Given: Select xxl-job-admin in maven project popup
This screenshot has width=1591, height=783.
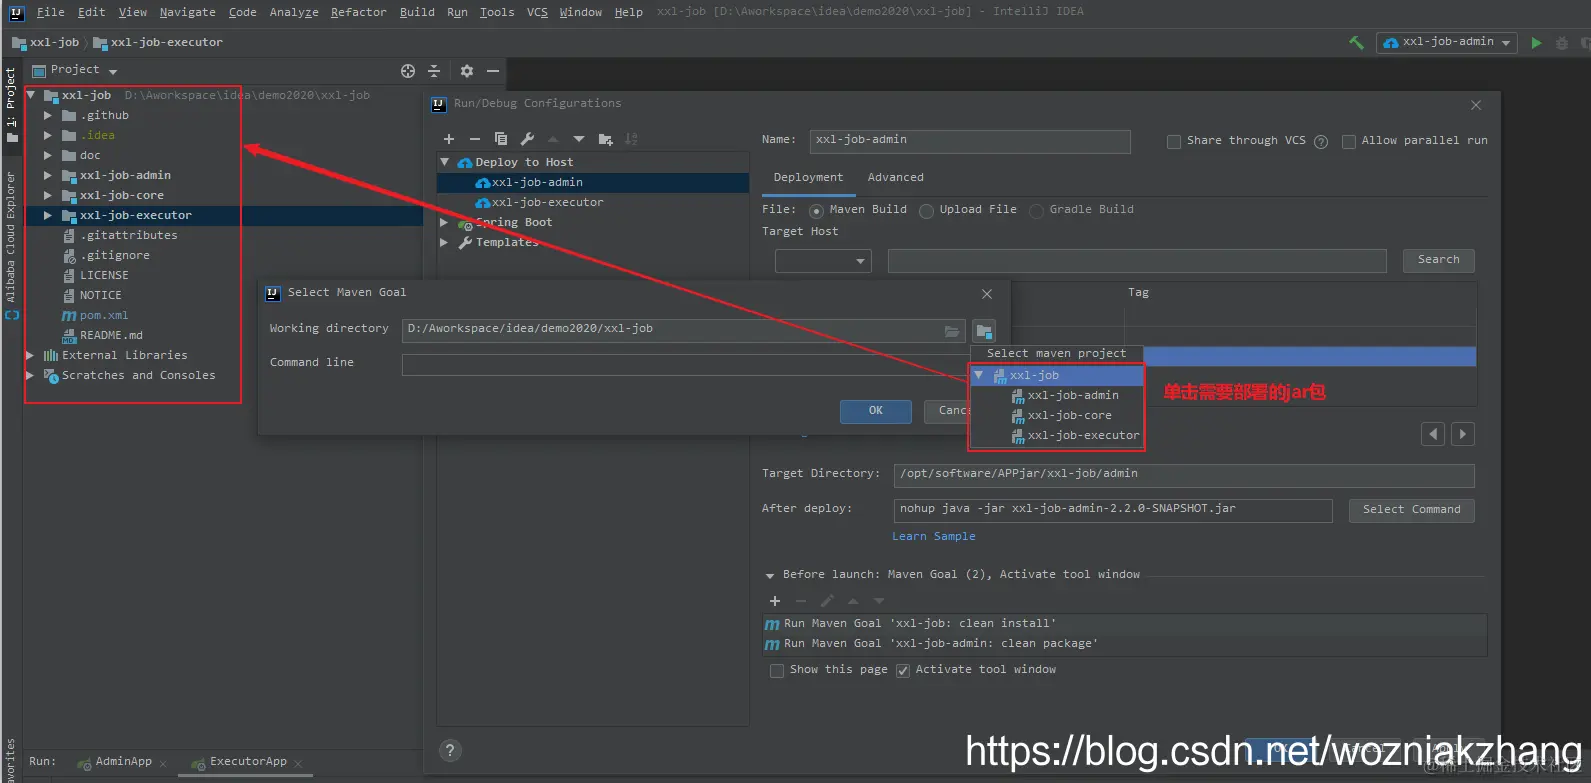Looking at the screenshot, I should coord(1073,395).
